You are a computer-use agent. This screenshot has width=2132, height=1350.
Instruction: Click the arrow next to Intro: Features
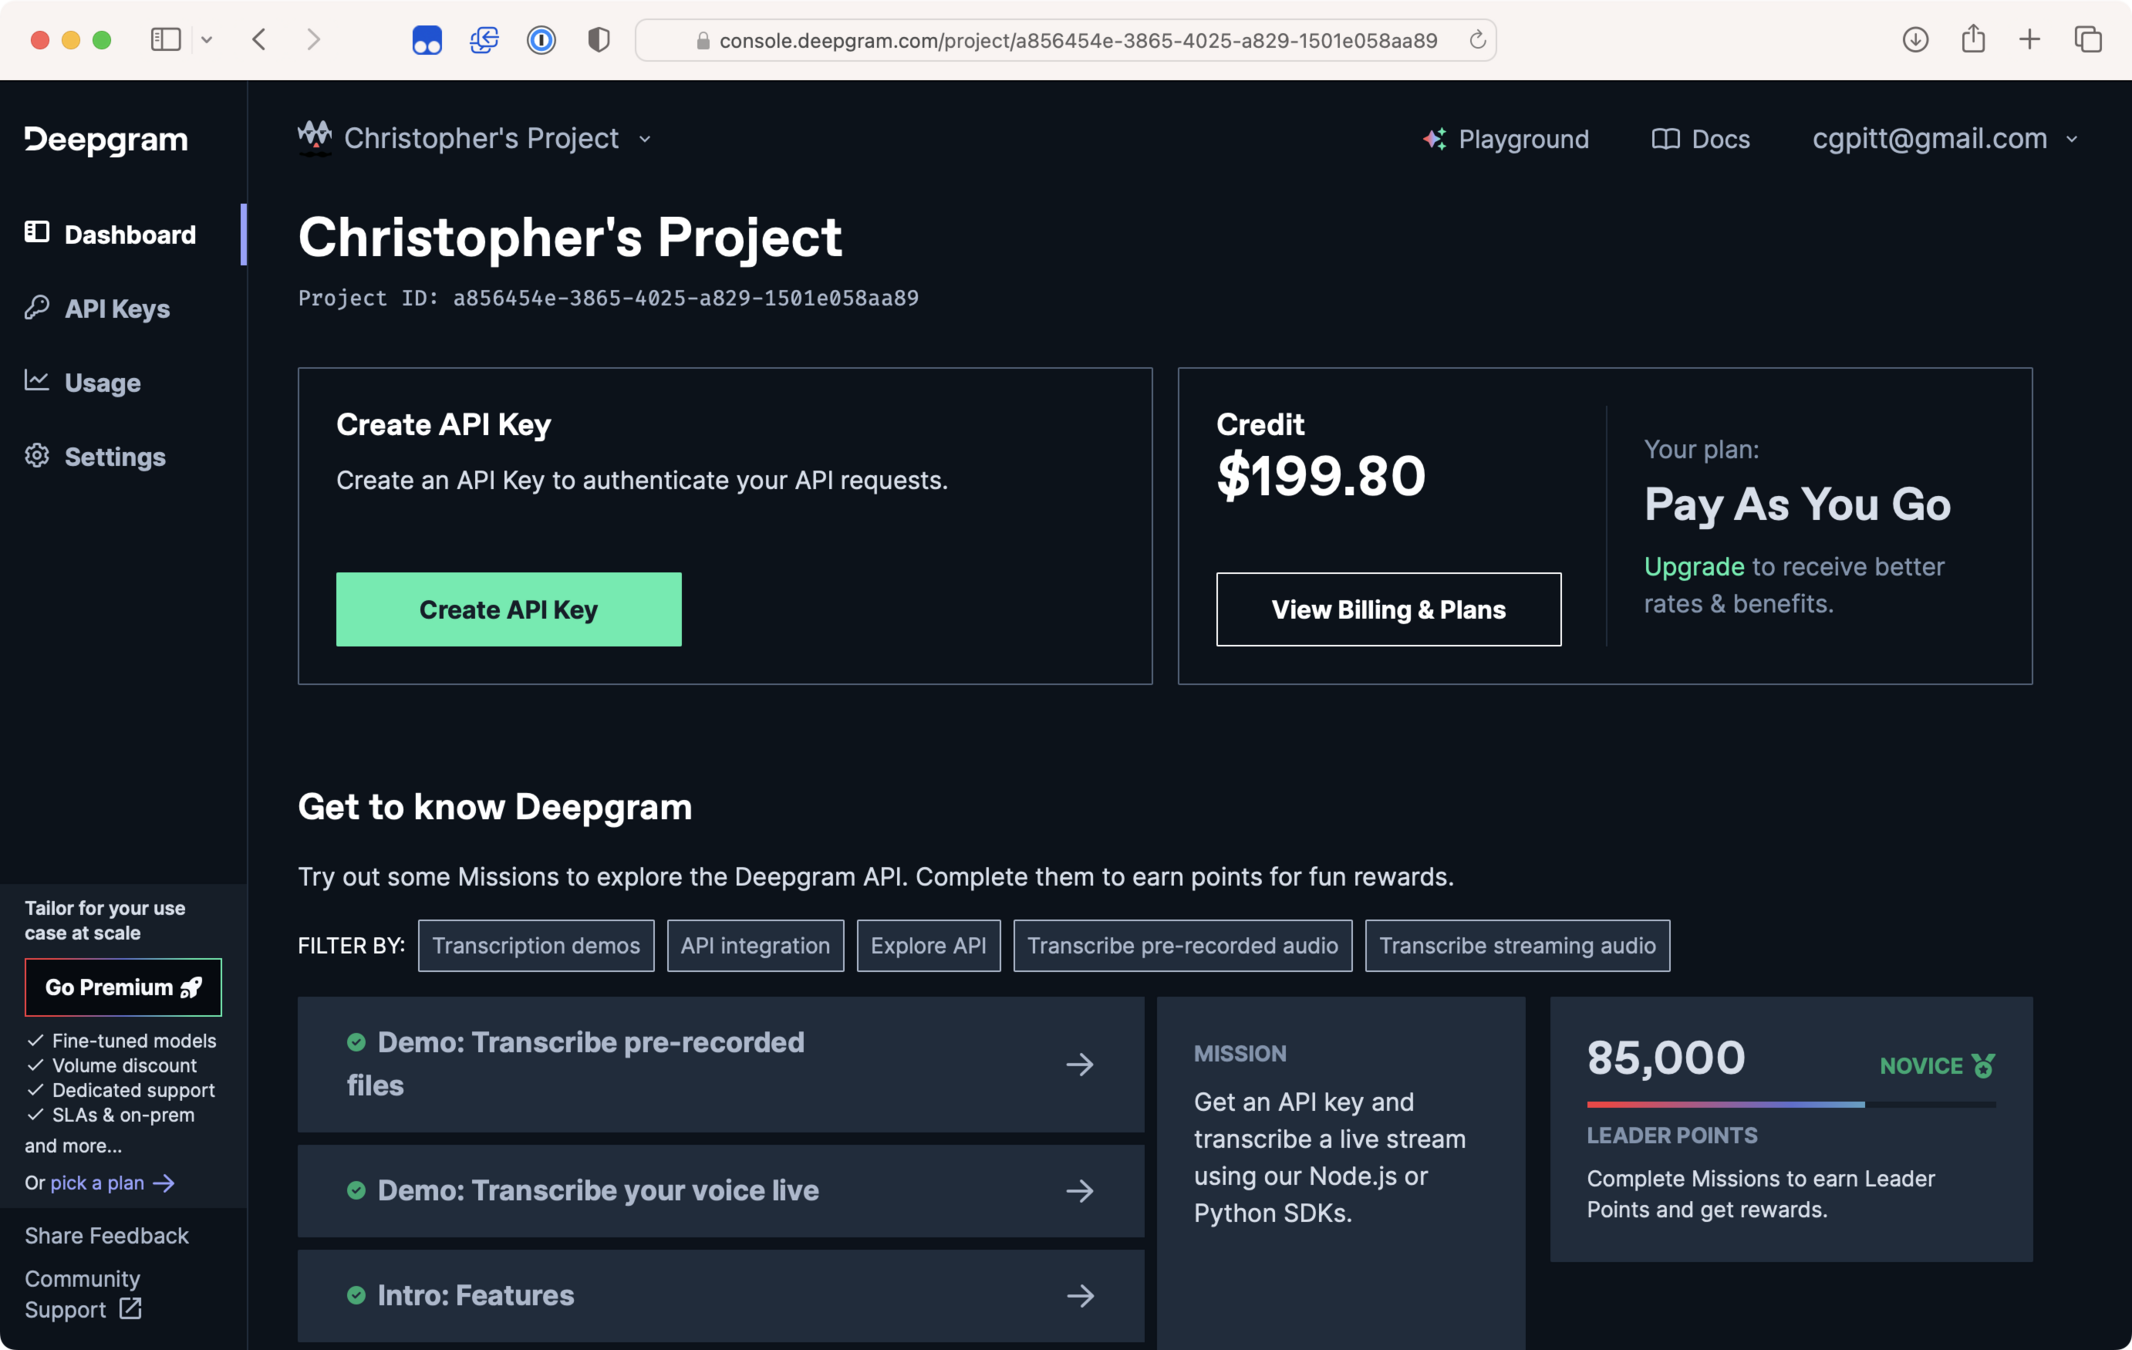click(1079, 1296)
